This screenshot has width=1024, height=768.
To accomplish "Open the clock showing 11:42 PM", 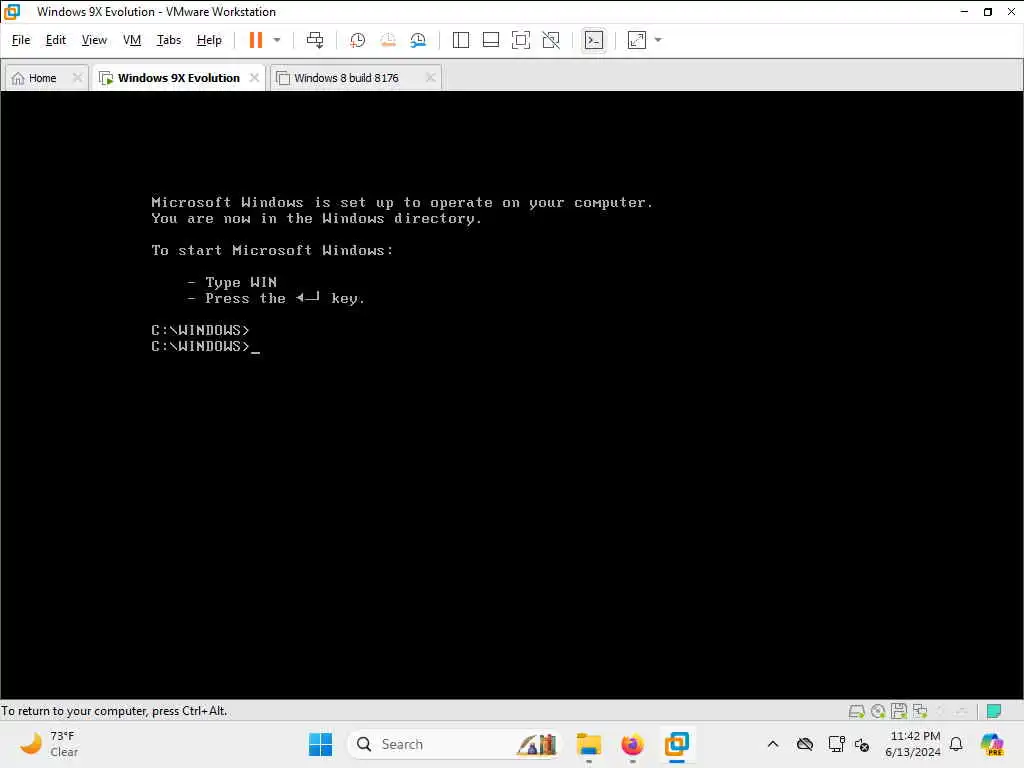I will pyautogui.click(x=914, y=744).
